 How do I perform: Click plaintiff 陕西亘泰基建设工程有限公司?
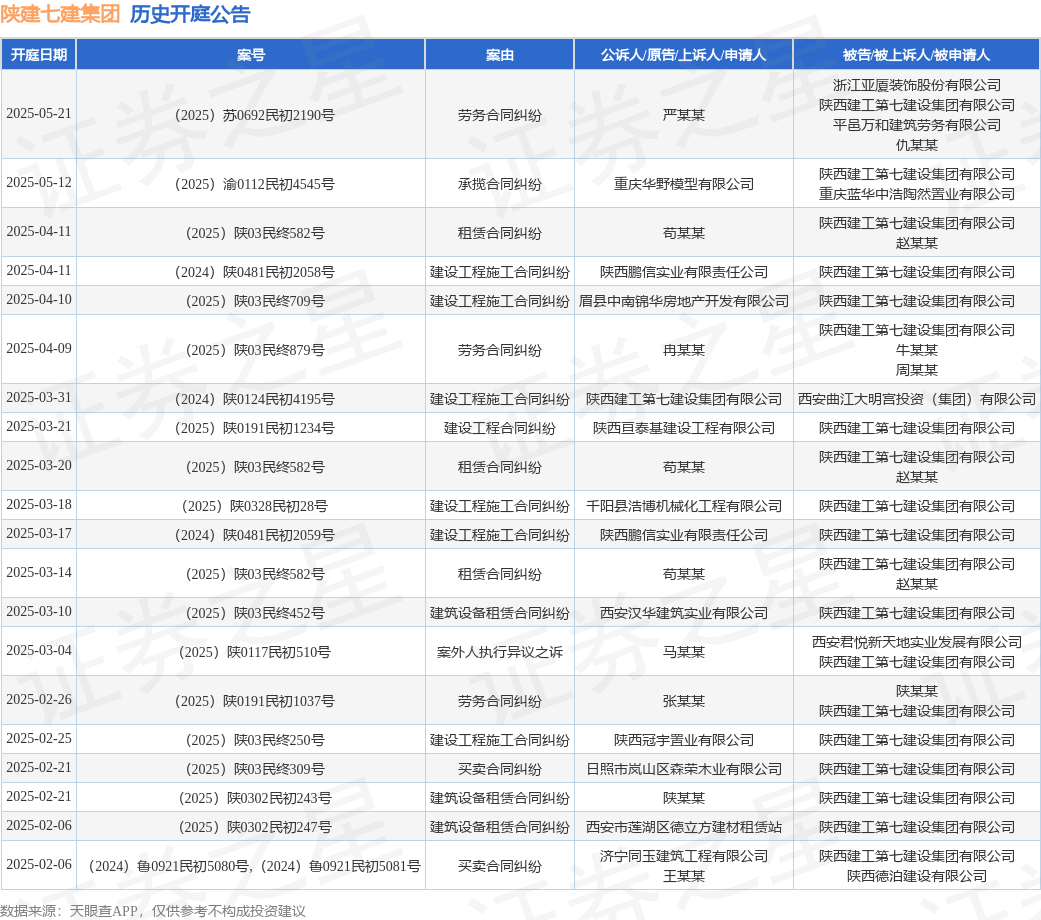[x=683, y=428]
